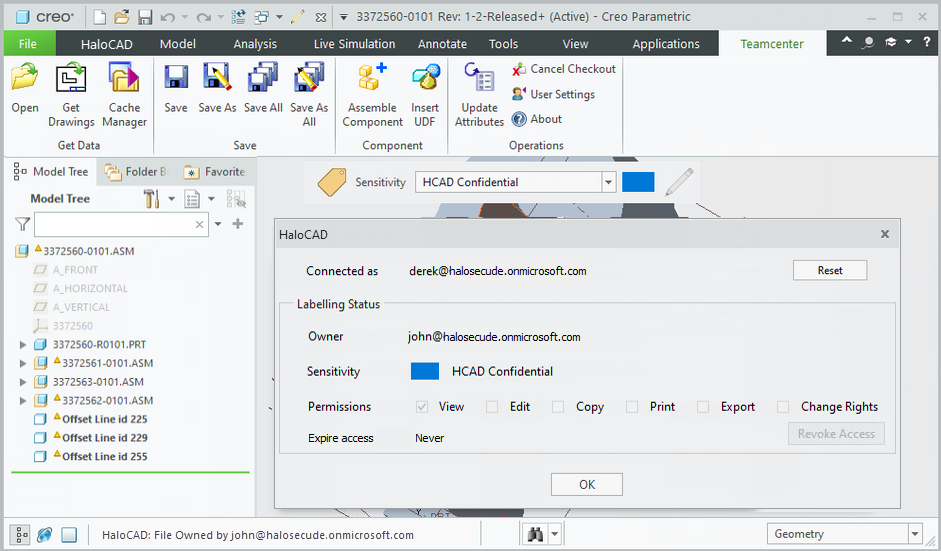The width and height of the screenshot is (941, 551).
Task: Click the Get Drawings icon
Action: (x=71, y=80)
